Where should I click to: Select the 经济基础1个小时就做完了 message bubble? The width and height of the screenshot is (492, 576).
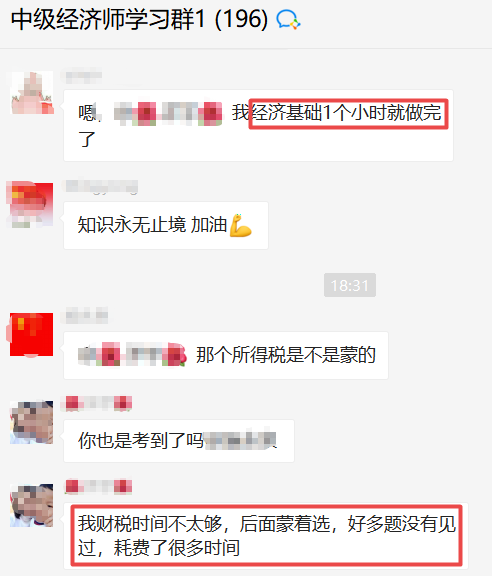[258, 125]
